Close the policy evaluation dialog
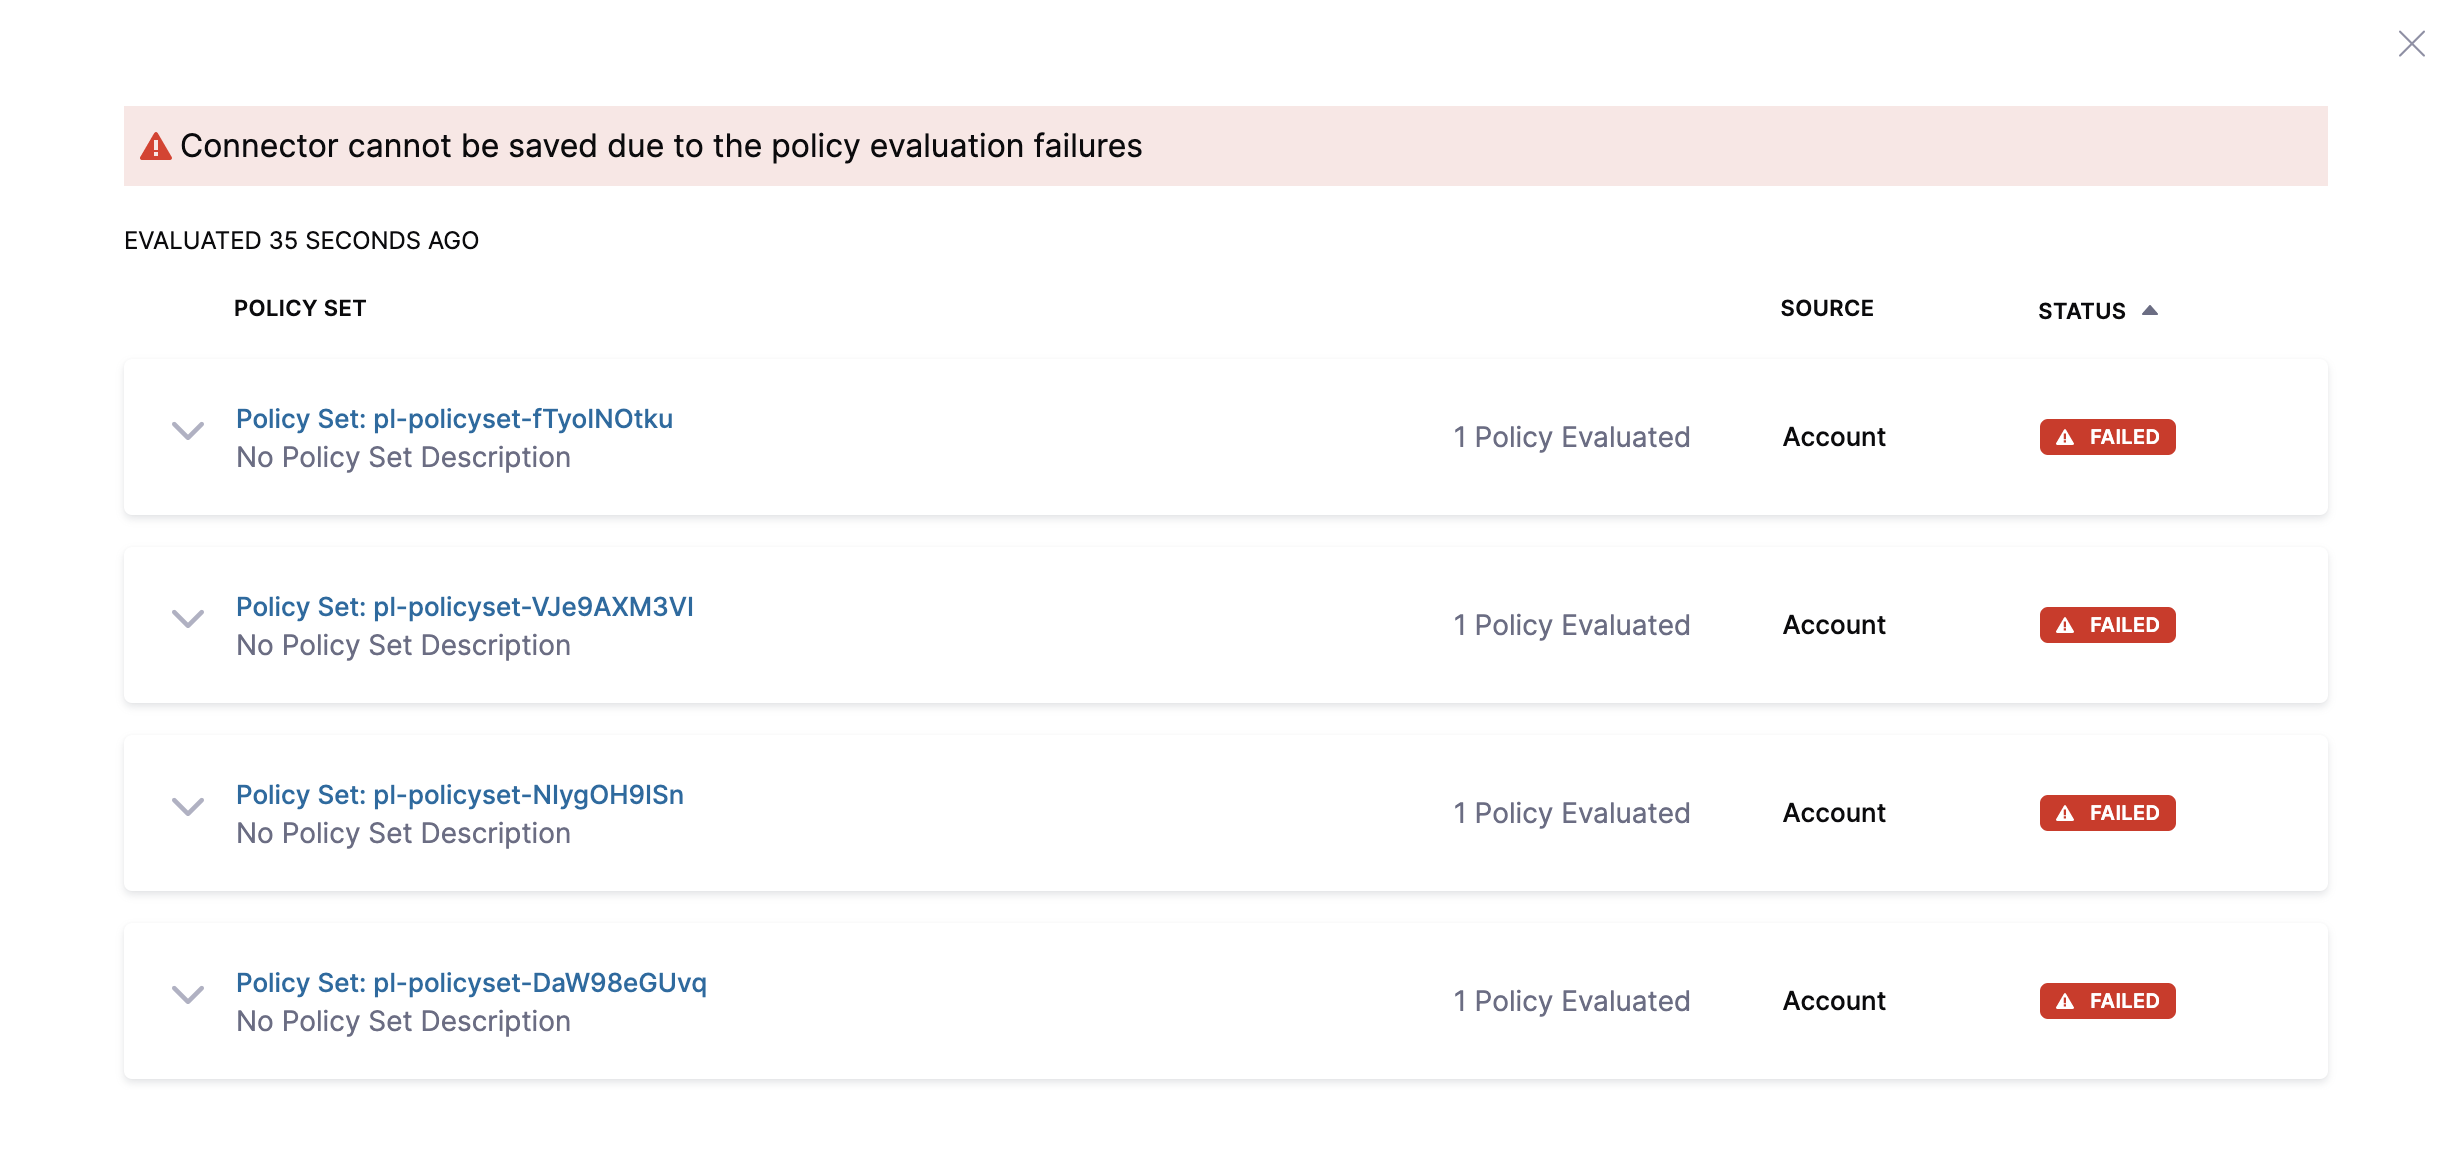 [2411, 44]
